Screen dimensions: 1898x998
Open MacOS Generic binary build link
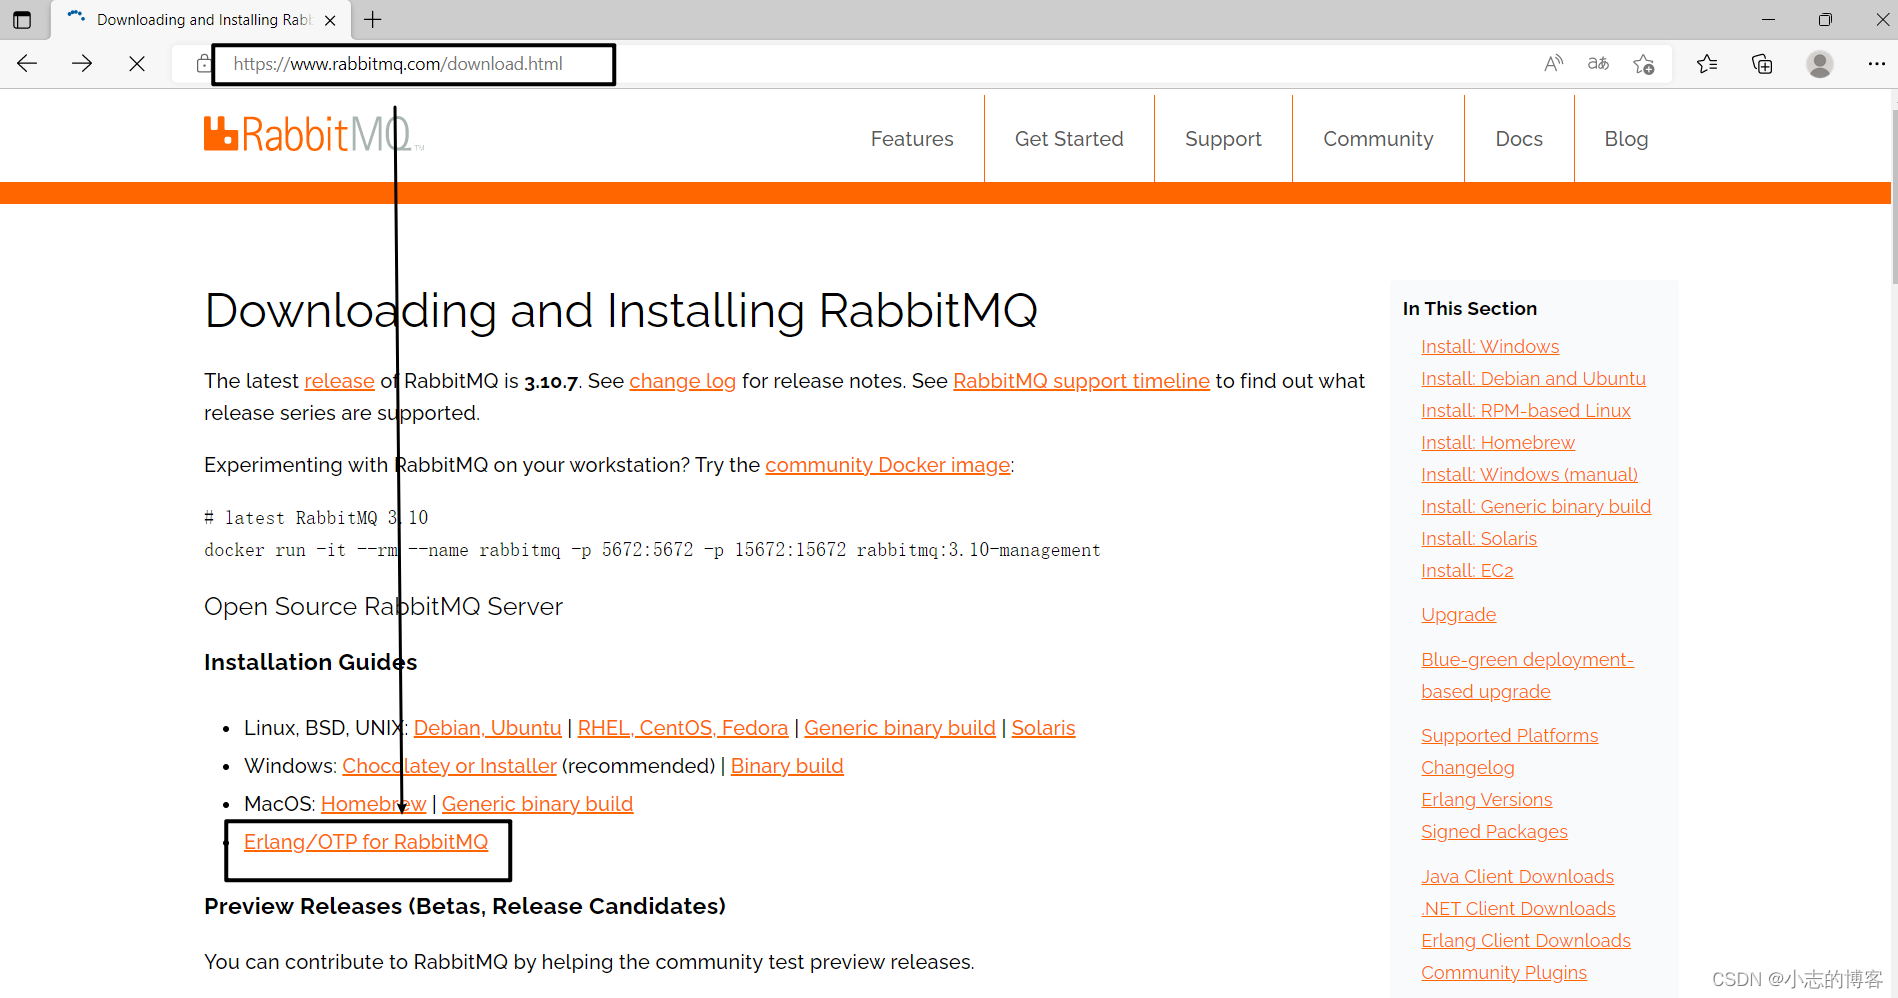pyautogui.click(x=537, y=804)
